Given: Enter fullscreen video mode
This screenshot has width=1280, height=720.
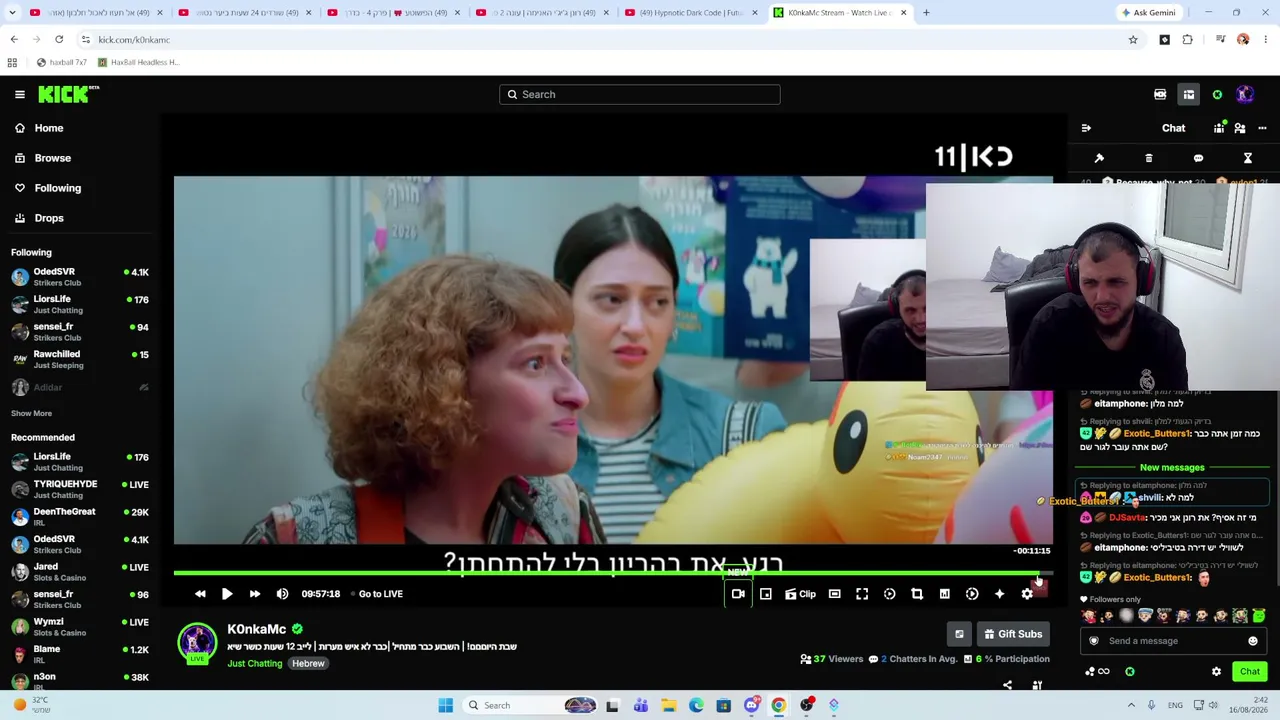Looking at the screenshot, I should pos(862,594).
